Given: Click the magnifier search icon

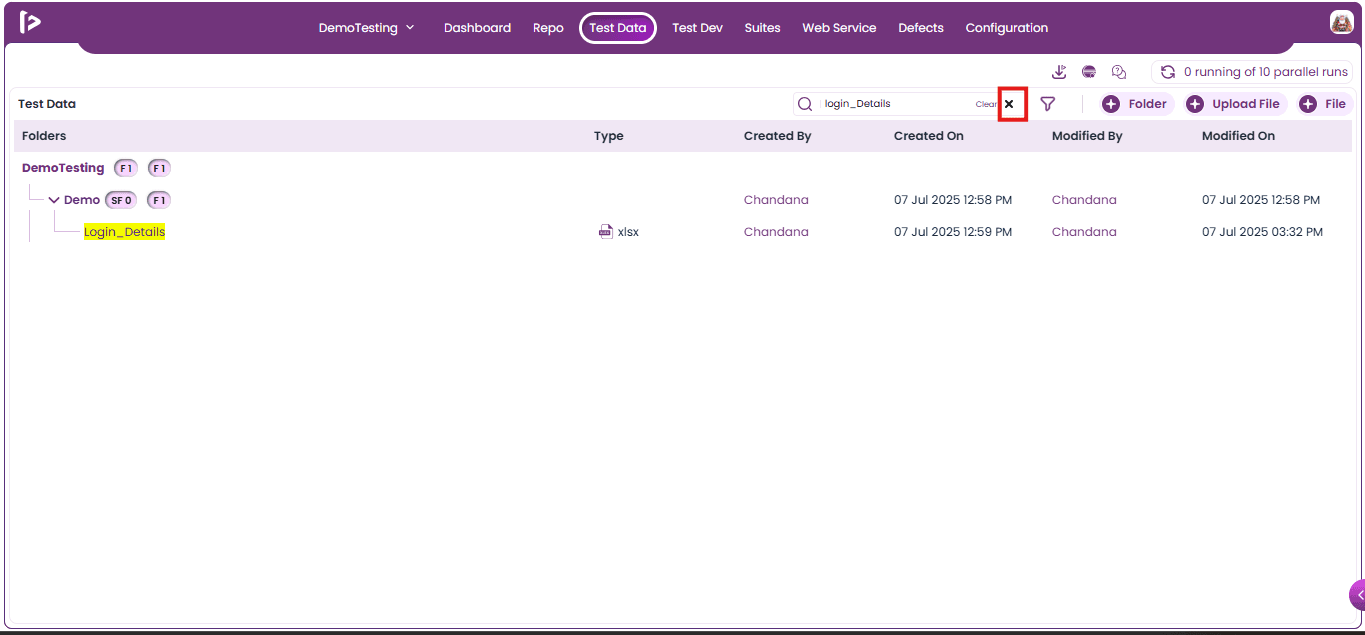Looking at the screenshot, I should click(x=805, y=104).
